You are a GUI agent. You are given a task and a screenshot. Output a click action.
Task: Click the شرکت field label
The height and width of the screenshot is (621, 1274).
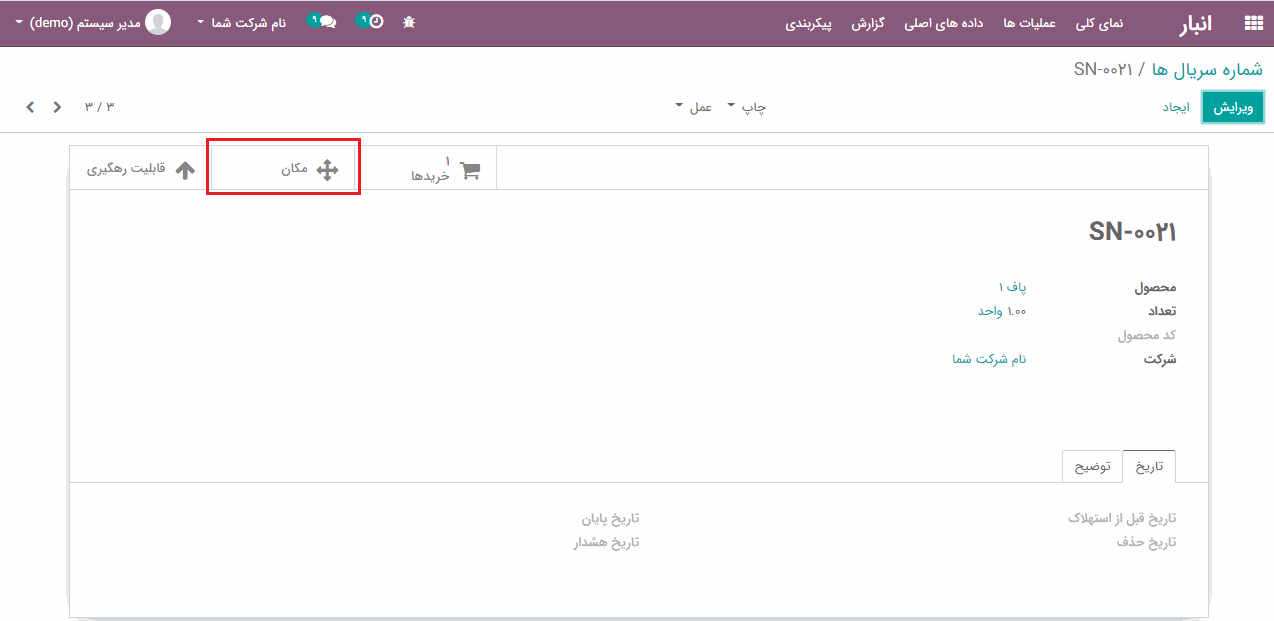pyautogui.click(x=1160, y=359)
